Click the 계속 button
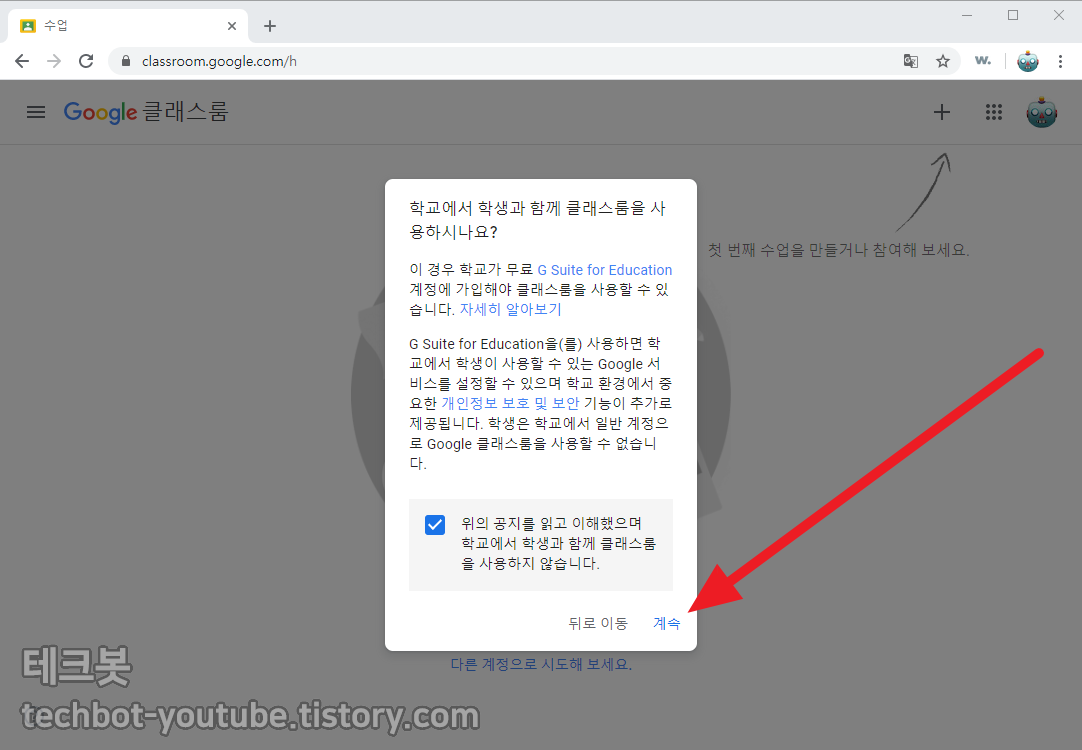 [667, 623]
